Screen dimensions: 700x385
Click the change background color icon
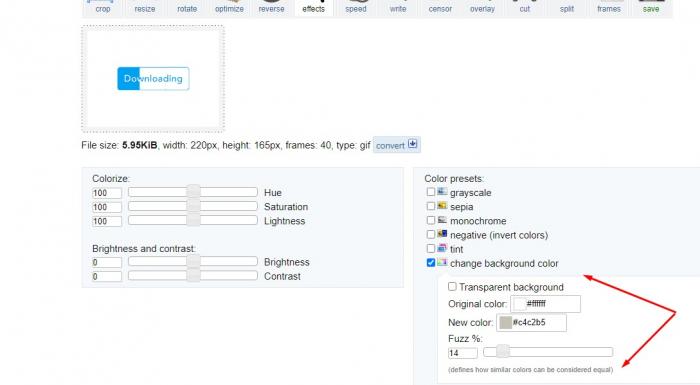[x=442, y=263]
